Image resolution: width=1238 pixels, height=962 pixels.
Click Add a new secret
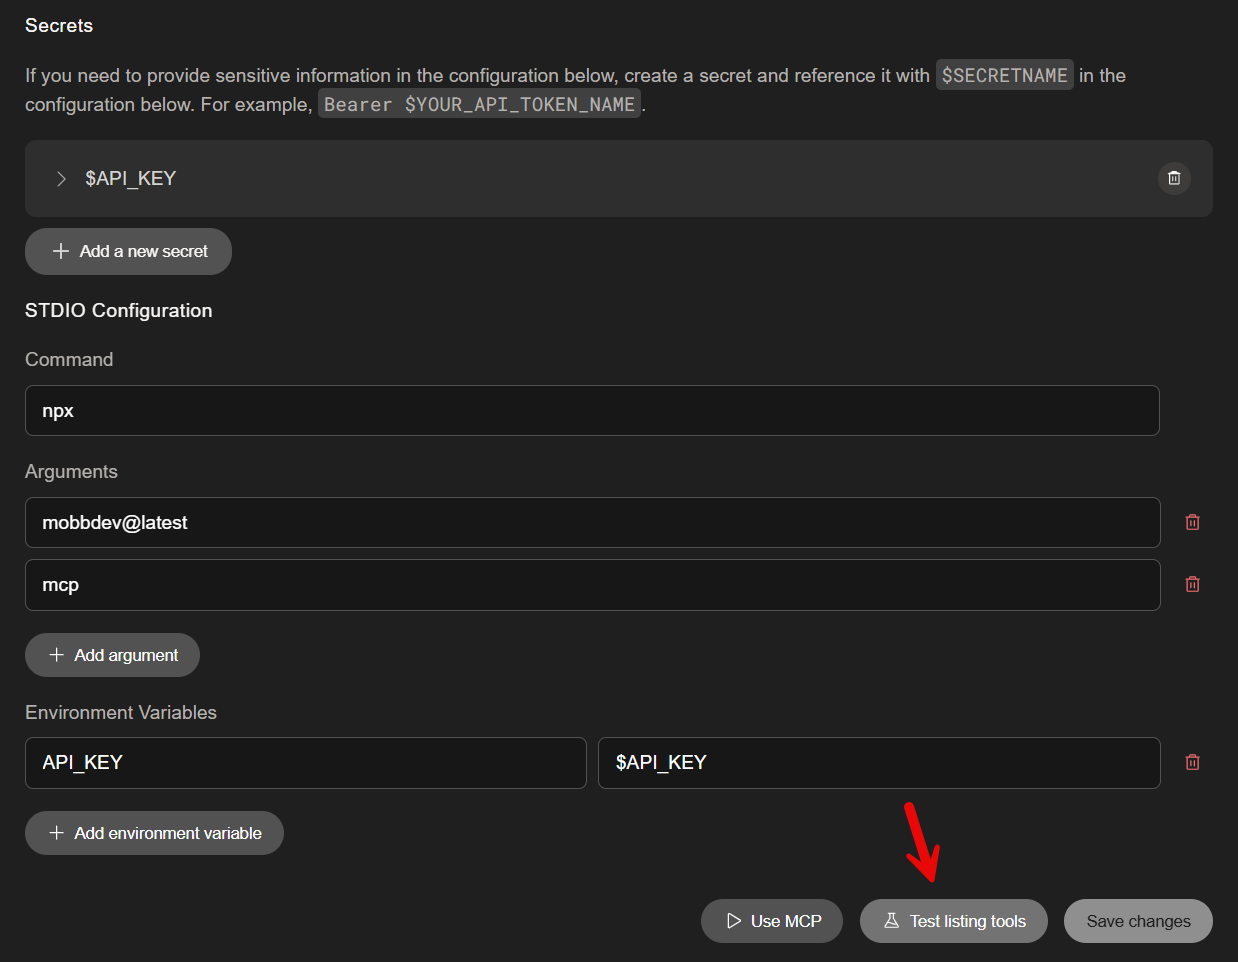[x=128, y=252]
